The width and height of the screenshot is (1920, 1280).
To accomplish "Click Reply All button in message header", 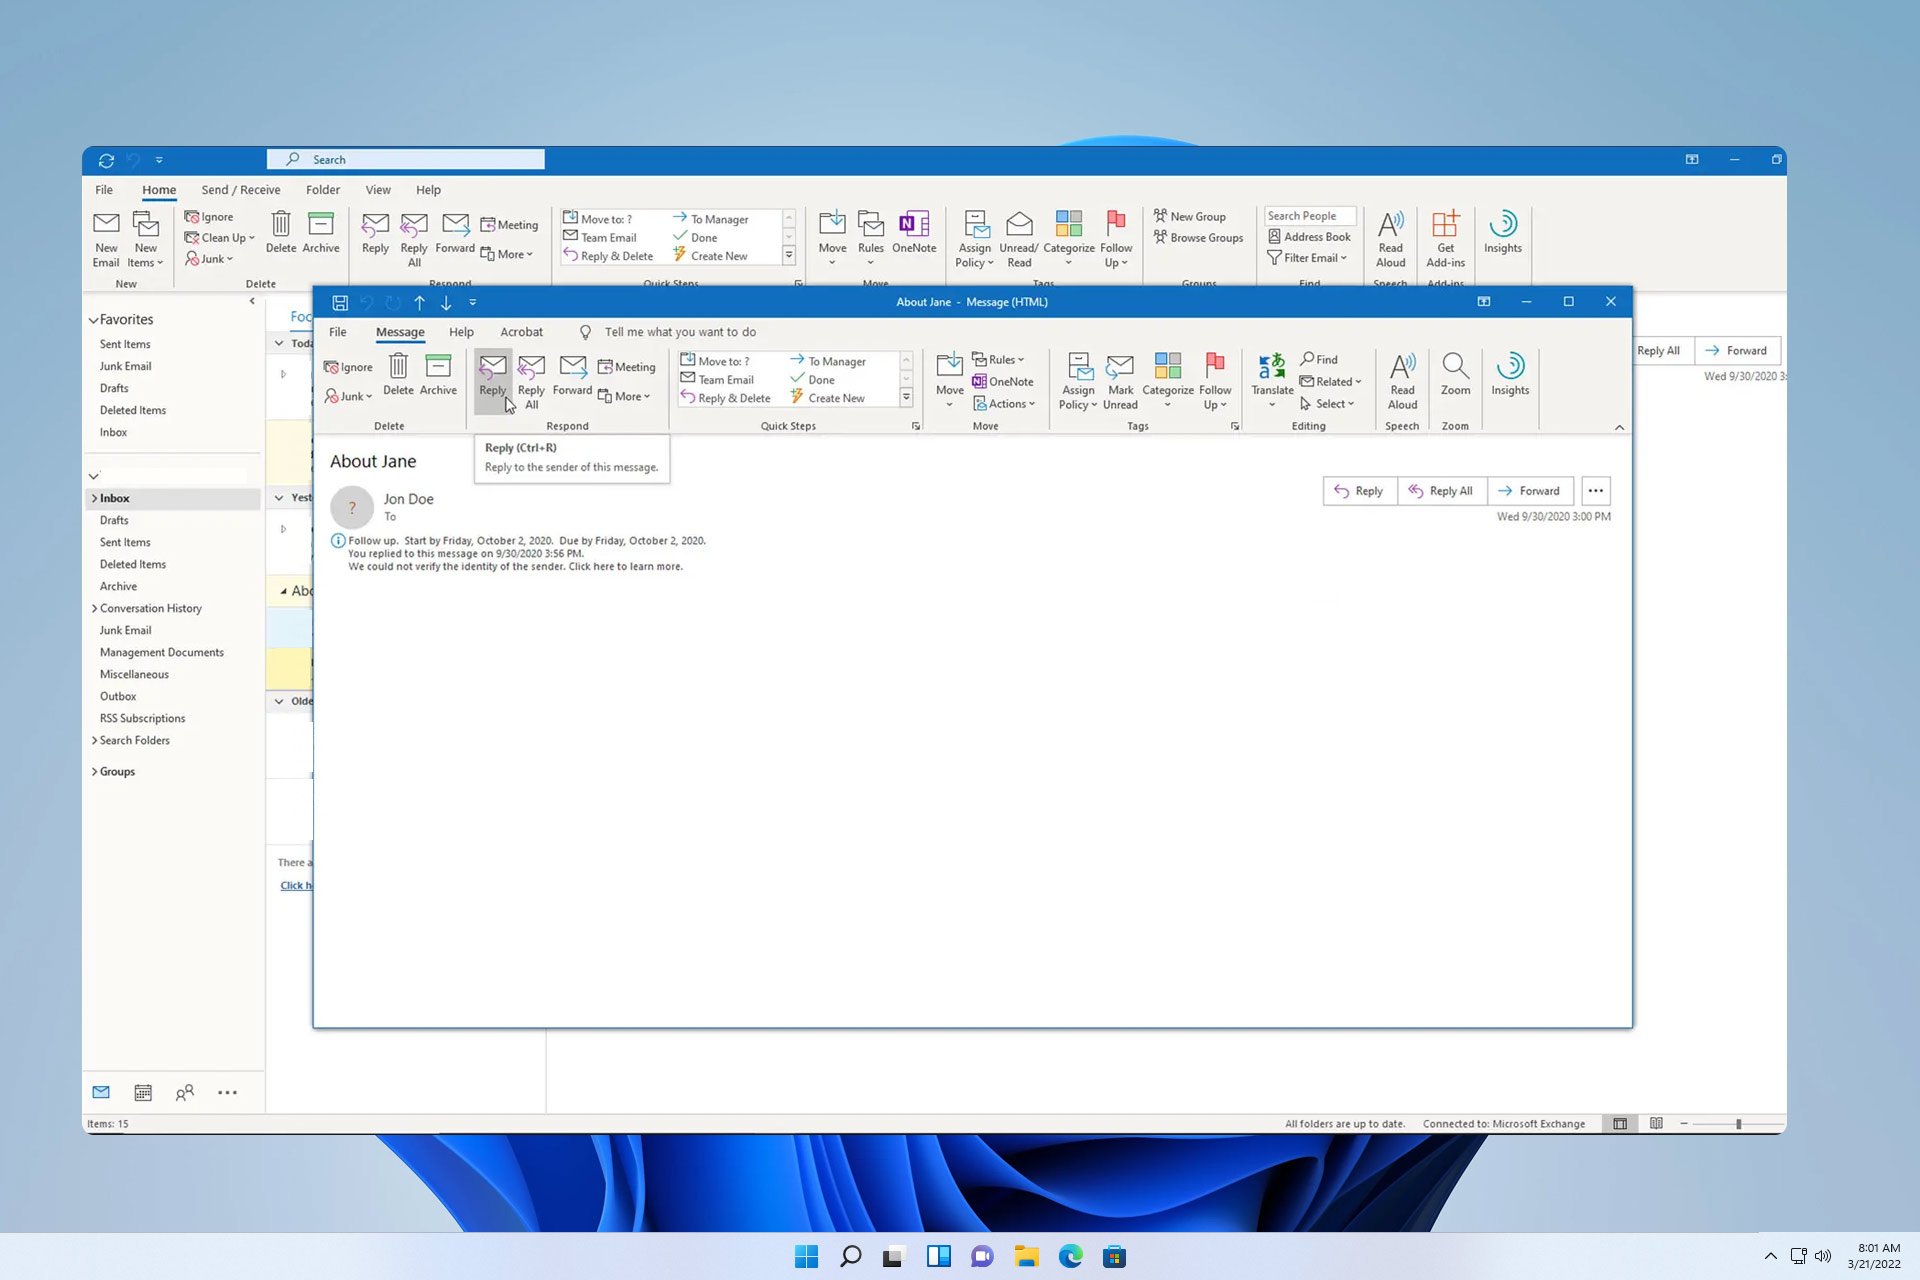I will [x=1442, y=491].
